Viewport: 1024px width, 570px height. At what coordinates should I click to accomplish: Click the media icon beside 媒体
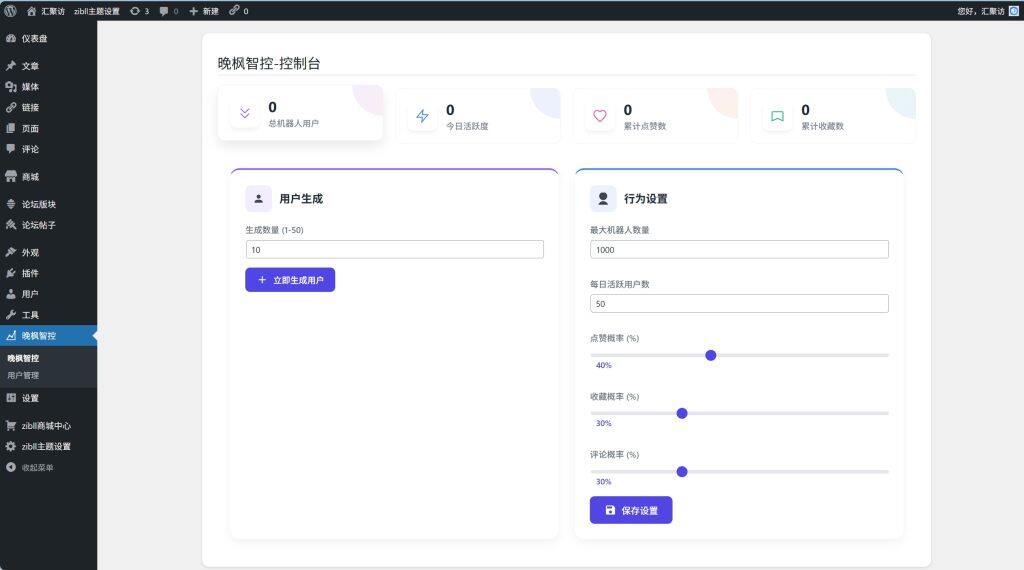pos(10,87)
